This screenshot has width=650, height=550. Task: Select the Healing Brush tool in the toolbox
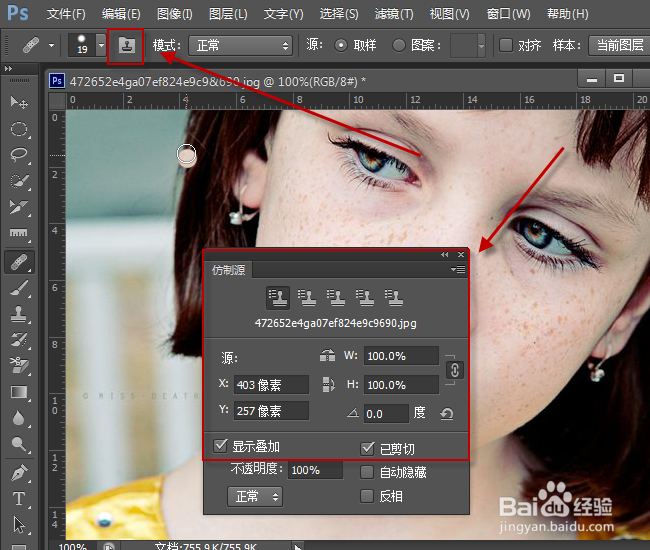[19, 262]
